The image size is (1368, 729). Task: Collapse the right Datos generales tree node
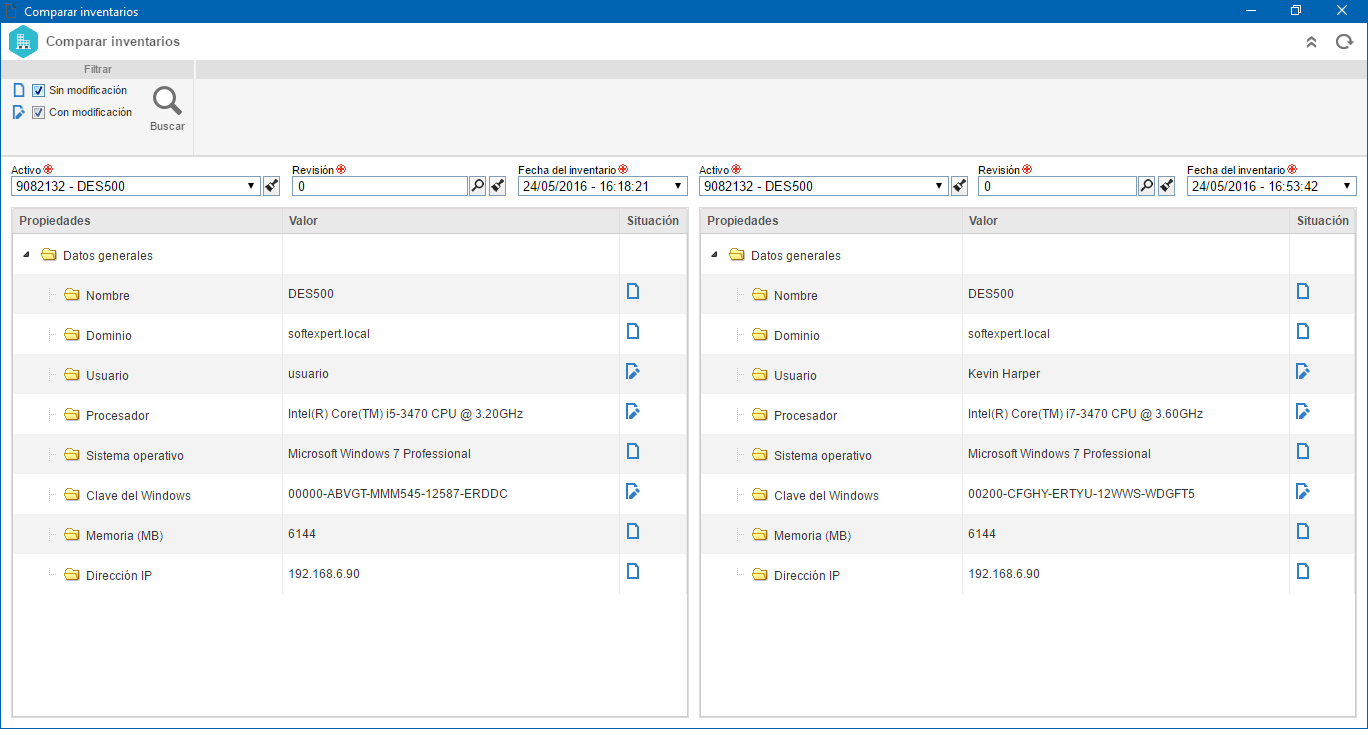(713, 254)
